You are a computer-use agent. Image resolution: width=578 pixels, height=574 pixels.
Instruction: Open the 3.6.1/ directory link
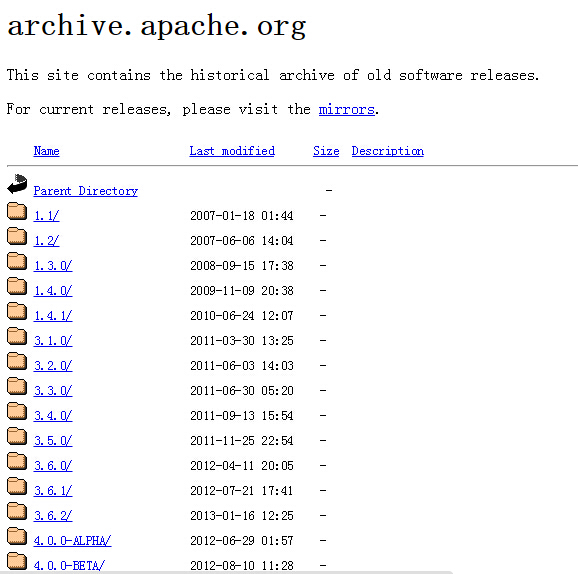(x=53, y=491)
